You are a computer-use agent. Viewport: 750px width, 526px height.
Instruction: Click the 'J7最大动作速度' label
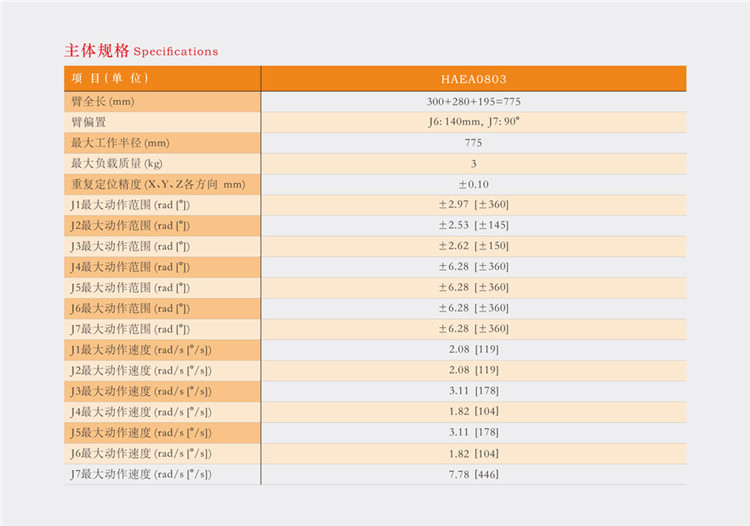tap(141, 474)
